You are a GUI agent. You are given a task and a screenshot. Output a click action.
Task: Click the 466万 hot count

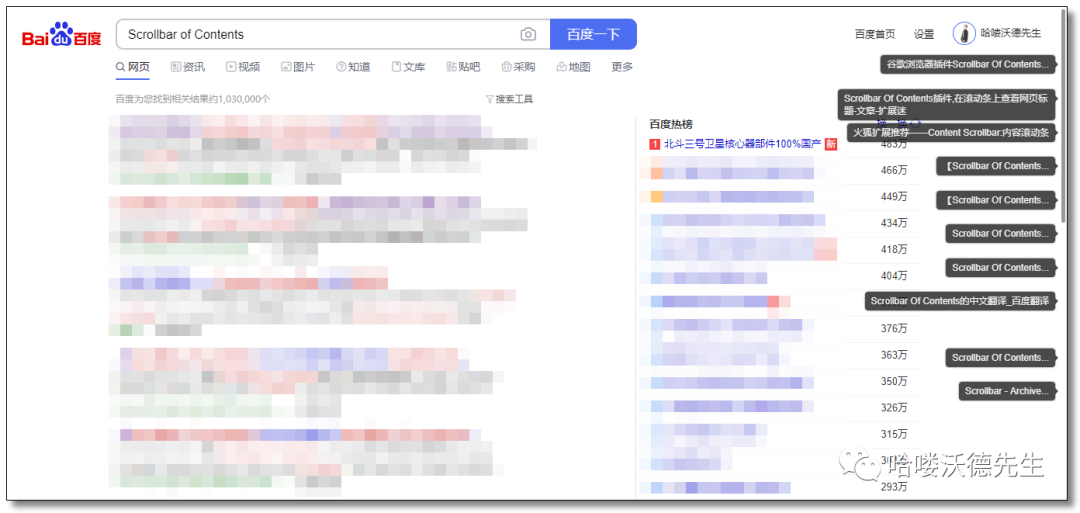coord(894,170)
